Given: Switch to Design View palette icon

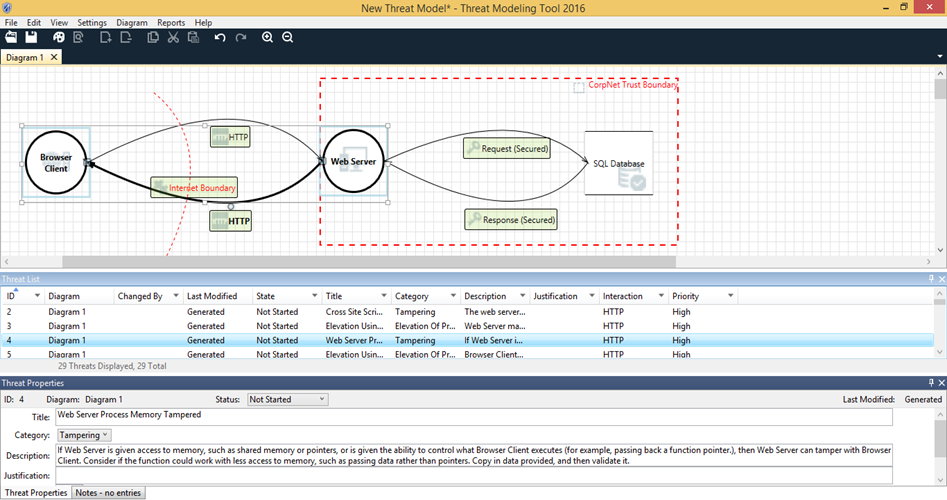Looking at the screenshot, I should pos(59,37).
